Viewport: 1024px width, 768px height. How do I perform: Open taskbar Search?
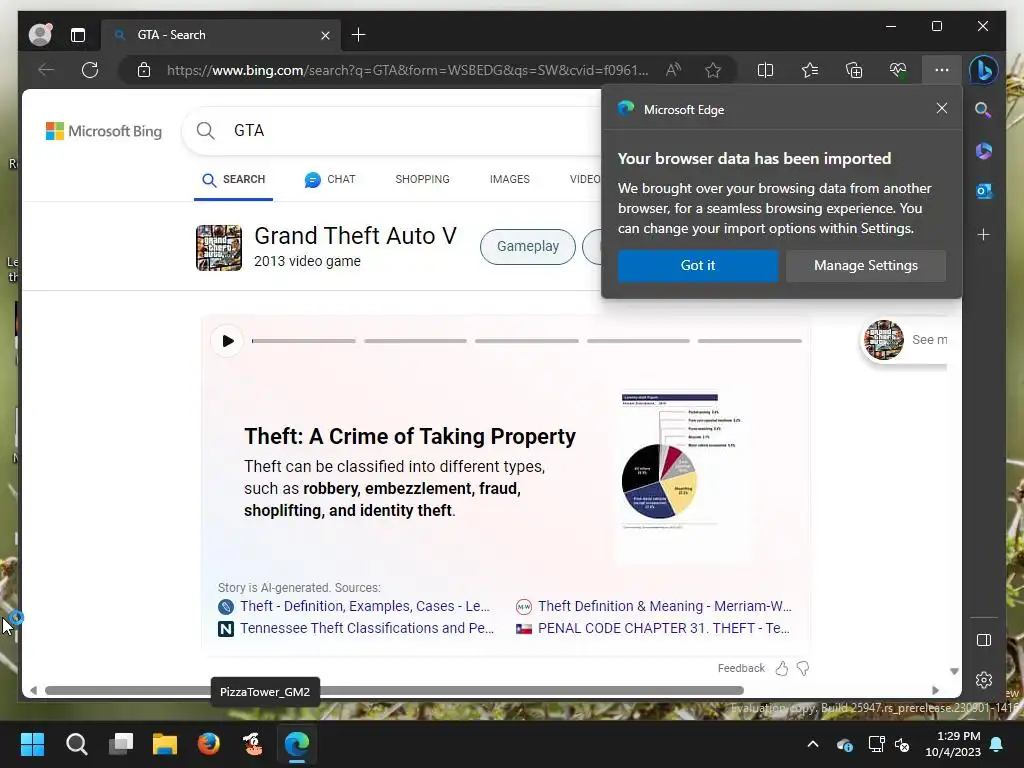pyautogui.click(x=76, y=744)
